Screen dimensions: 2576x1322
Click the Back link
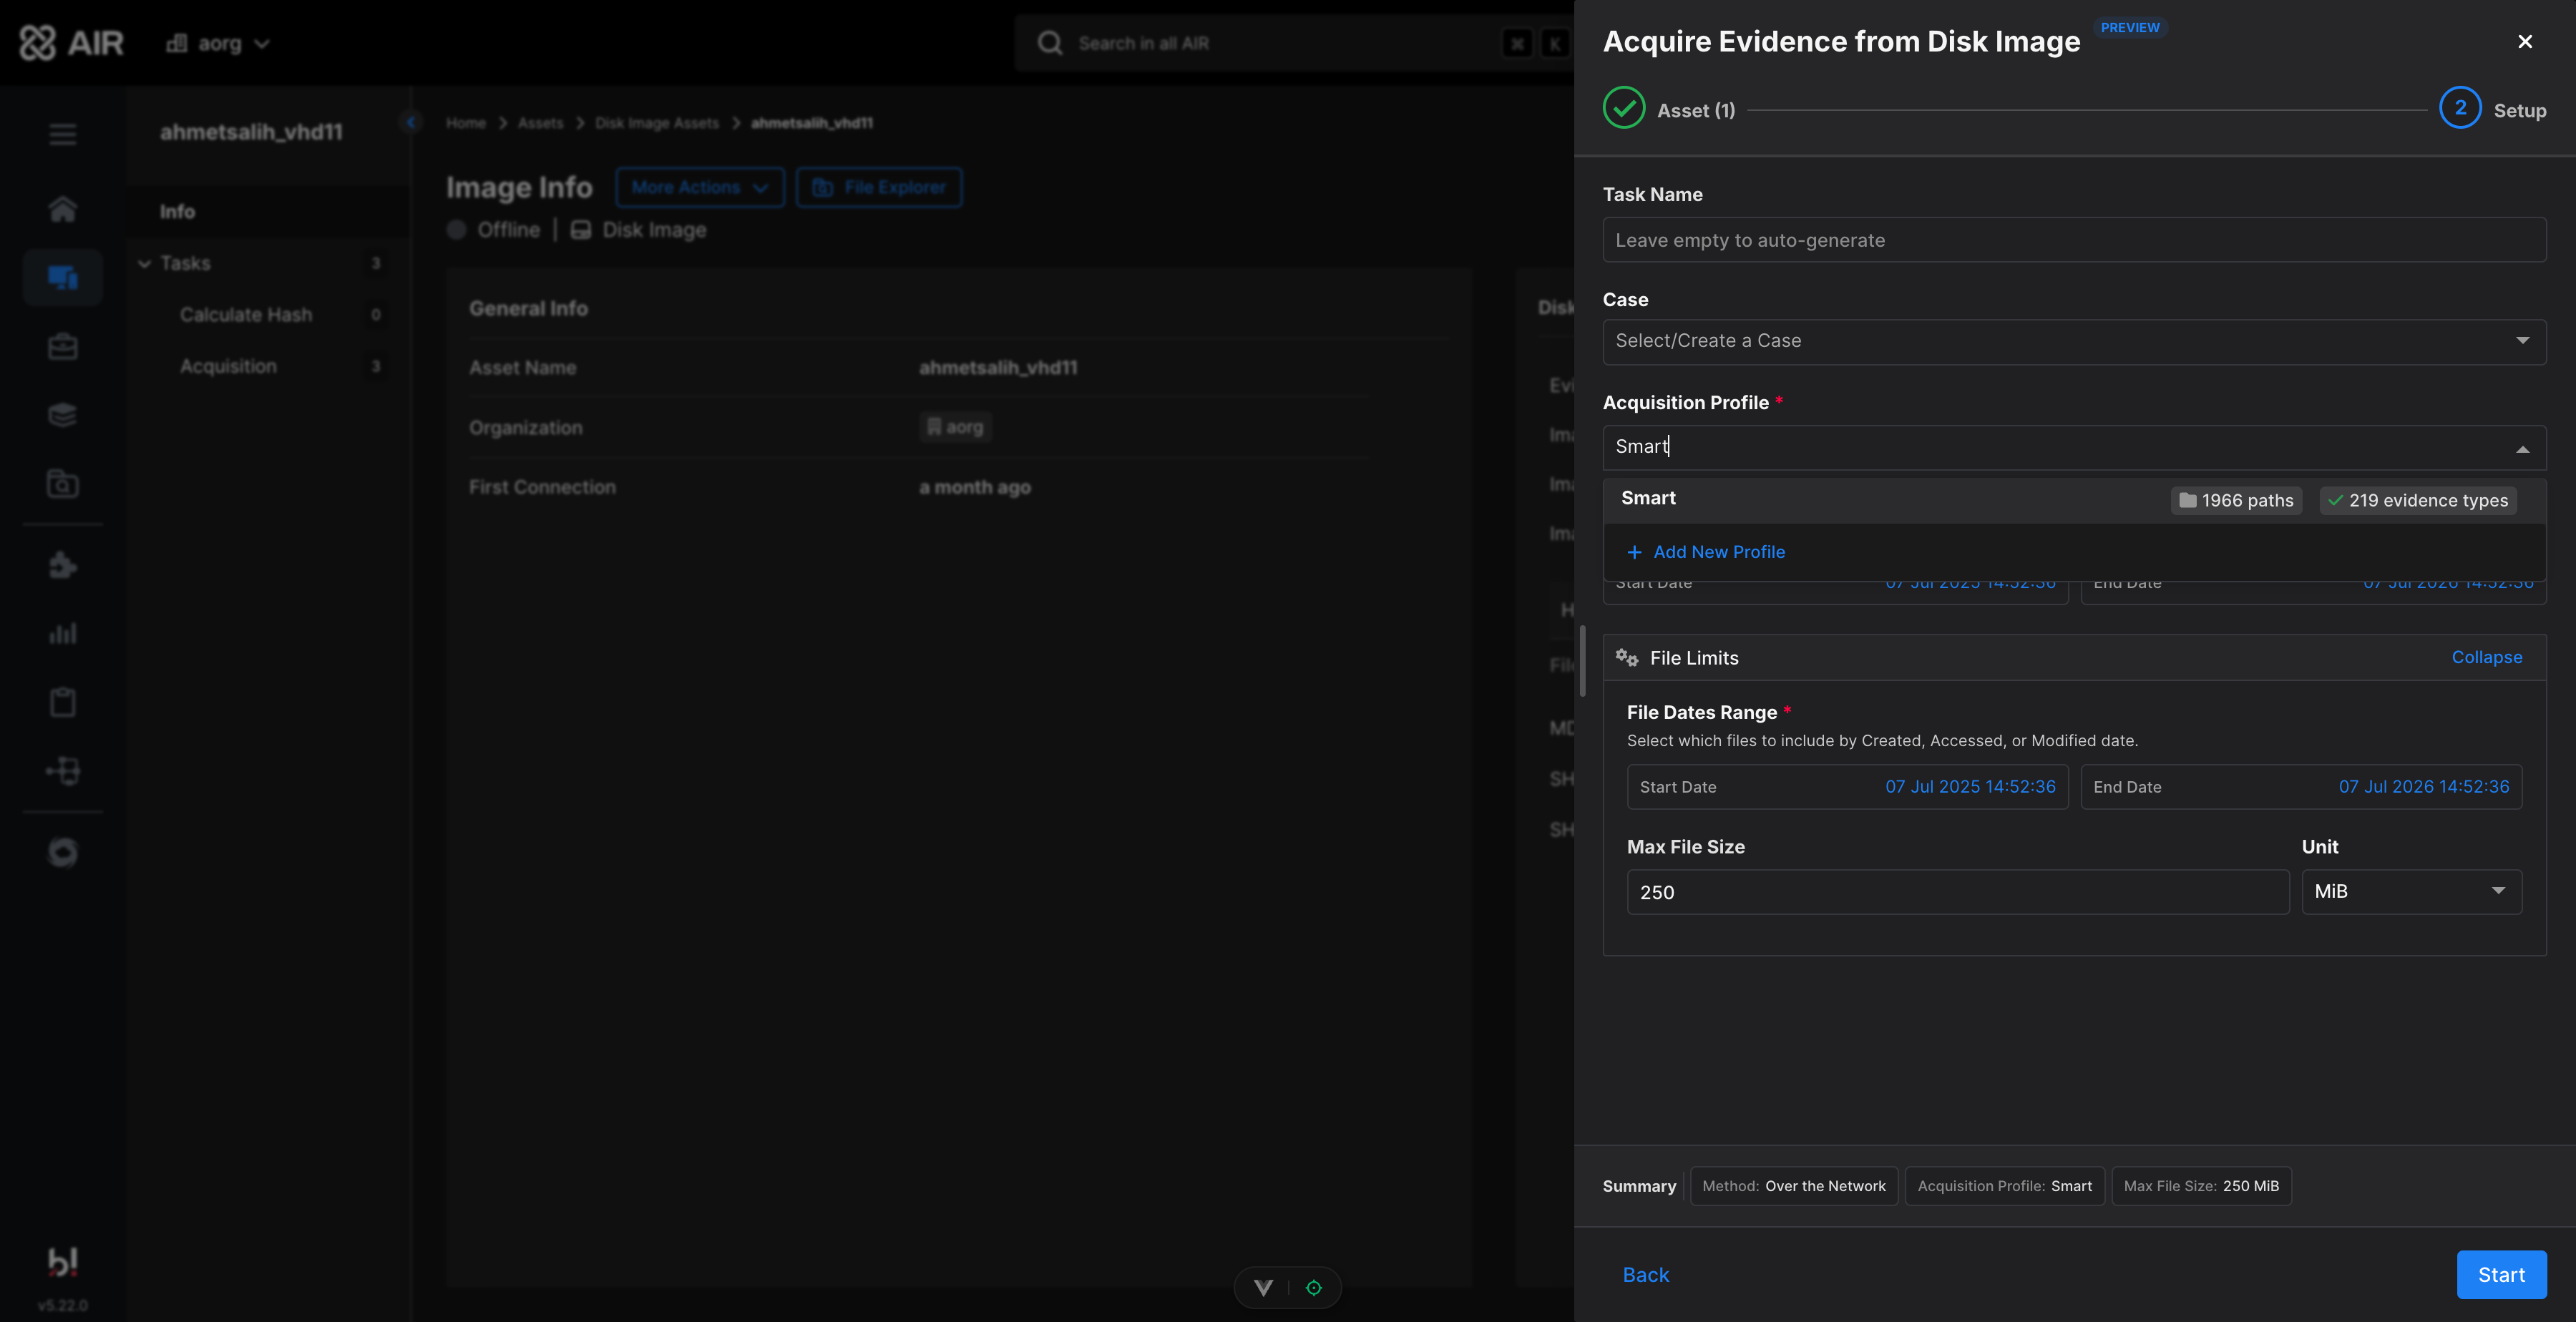[1645, 1275]
